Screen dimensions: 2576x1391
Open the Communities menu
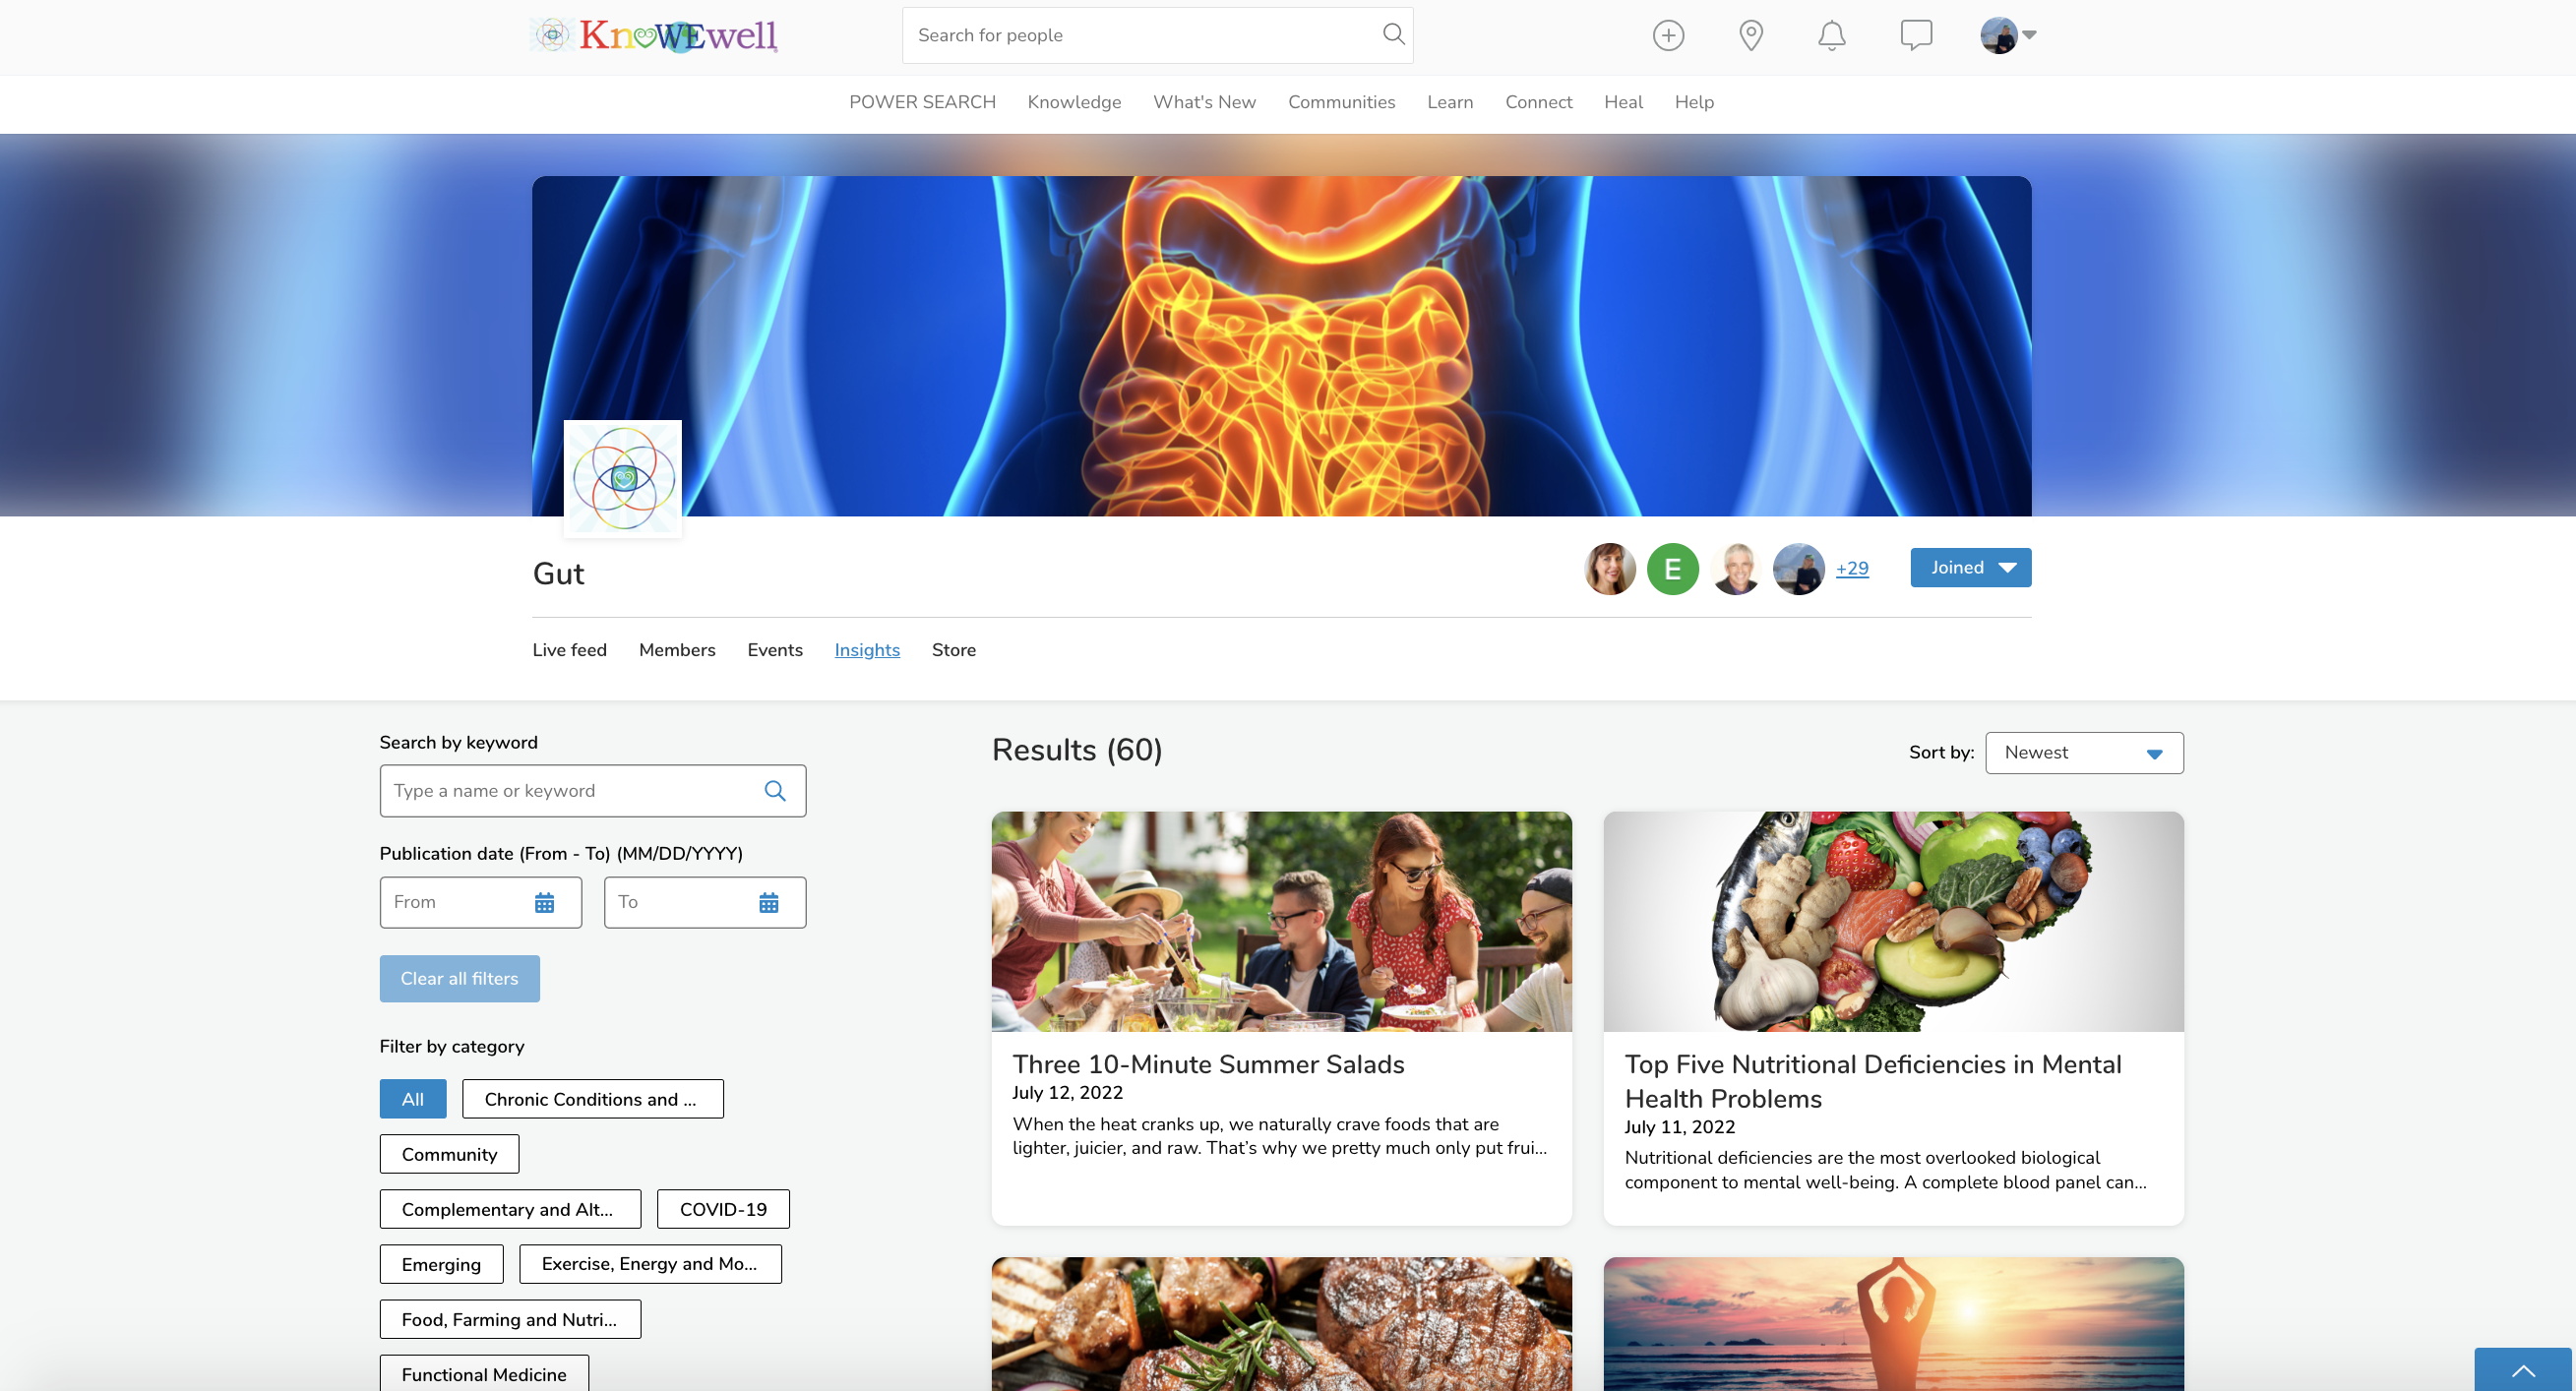point(1341,102)
